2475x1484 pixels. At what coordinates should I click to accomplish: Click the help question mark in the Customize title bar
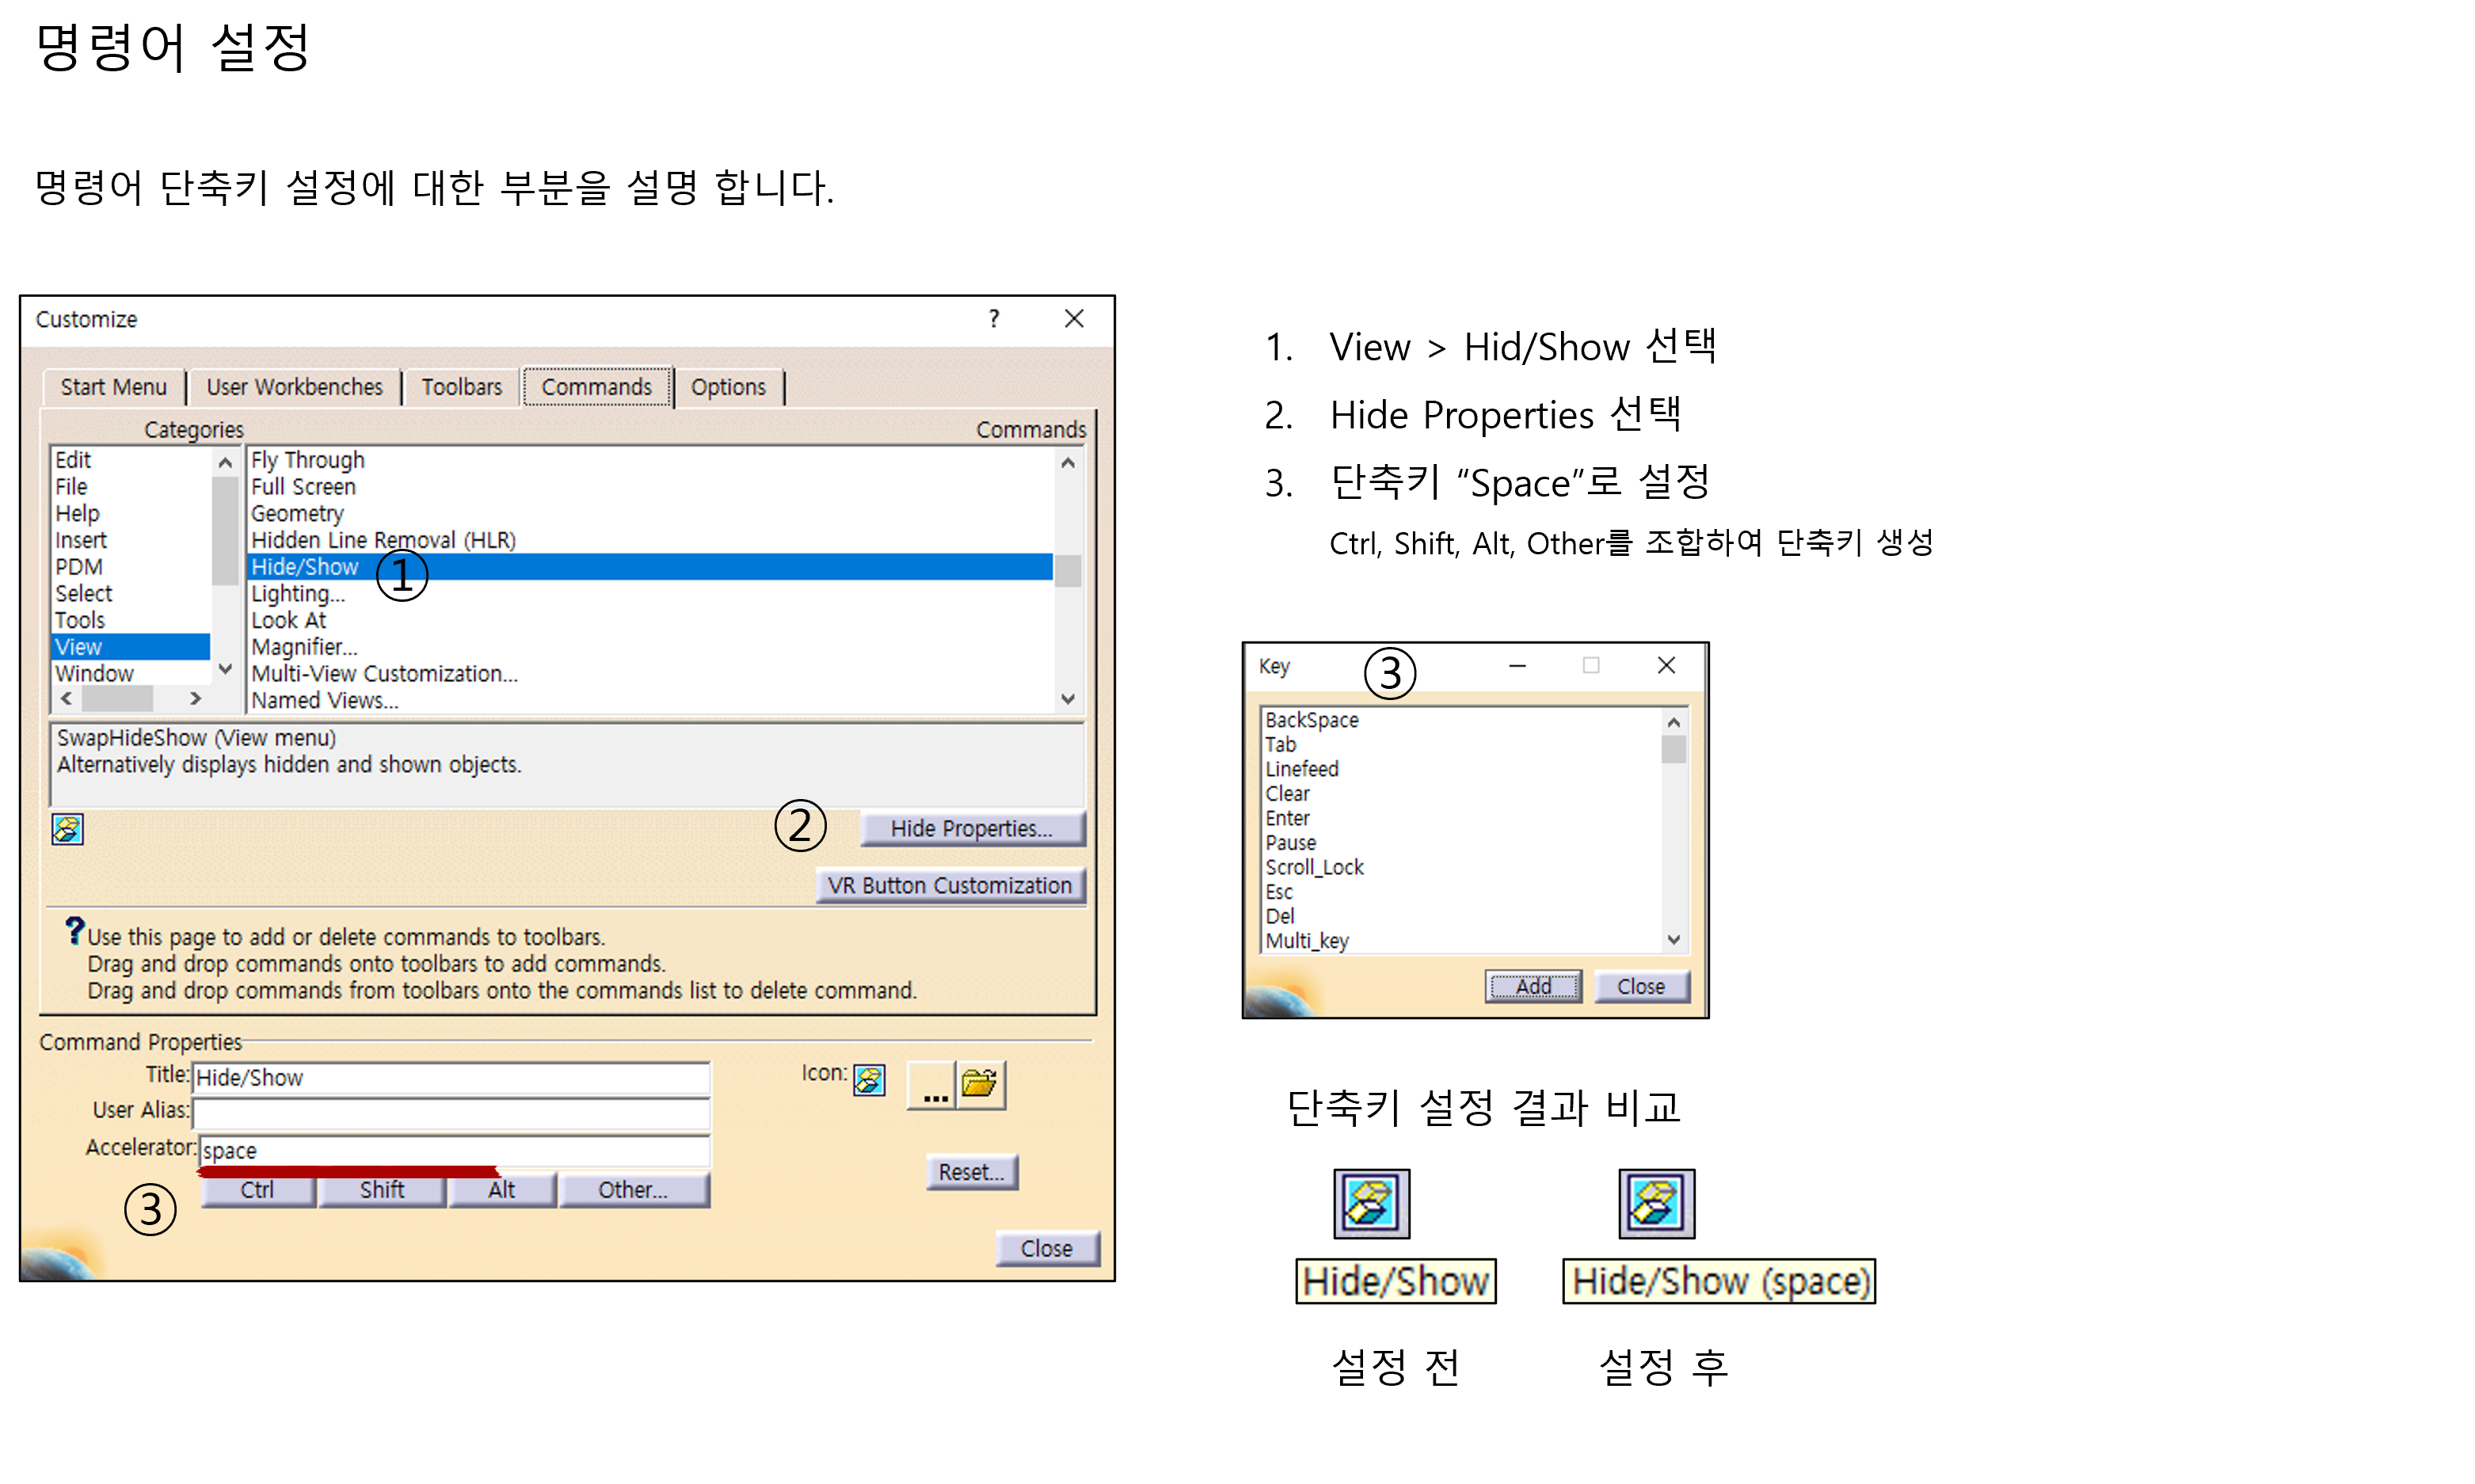click(993, 319)
